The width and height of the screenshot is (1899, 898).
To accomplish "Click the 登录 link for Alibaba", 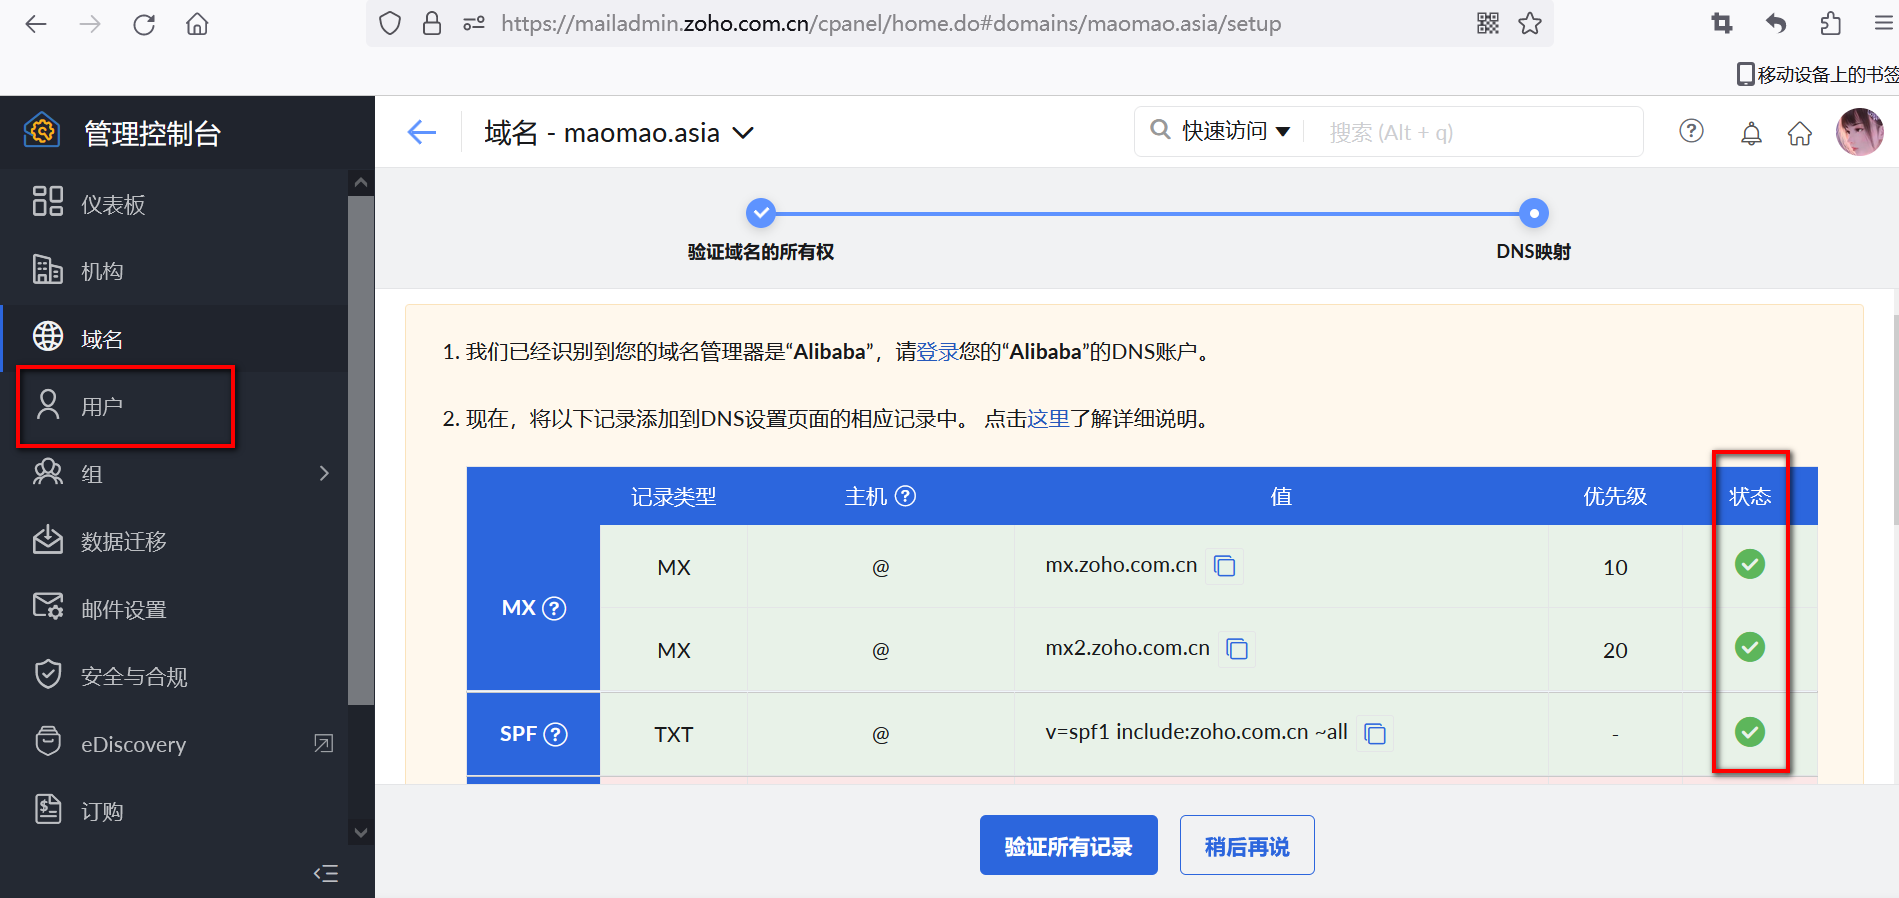I will (x=937, y=352).
